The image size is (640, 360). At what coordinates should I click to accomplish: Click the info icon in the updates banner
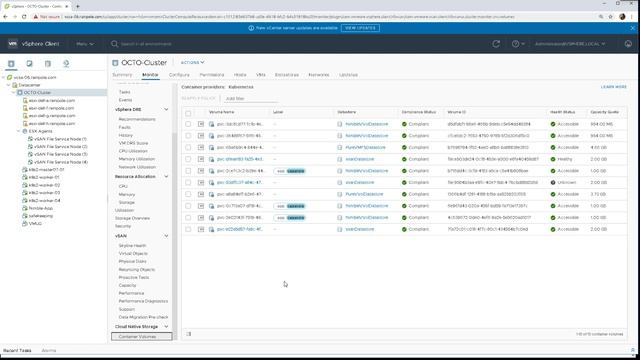[251, 28]
